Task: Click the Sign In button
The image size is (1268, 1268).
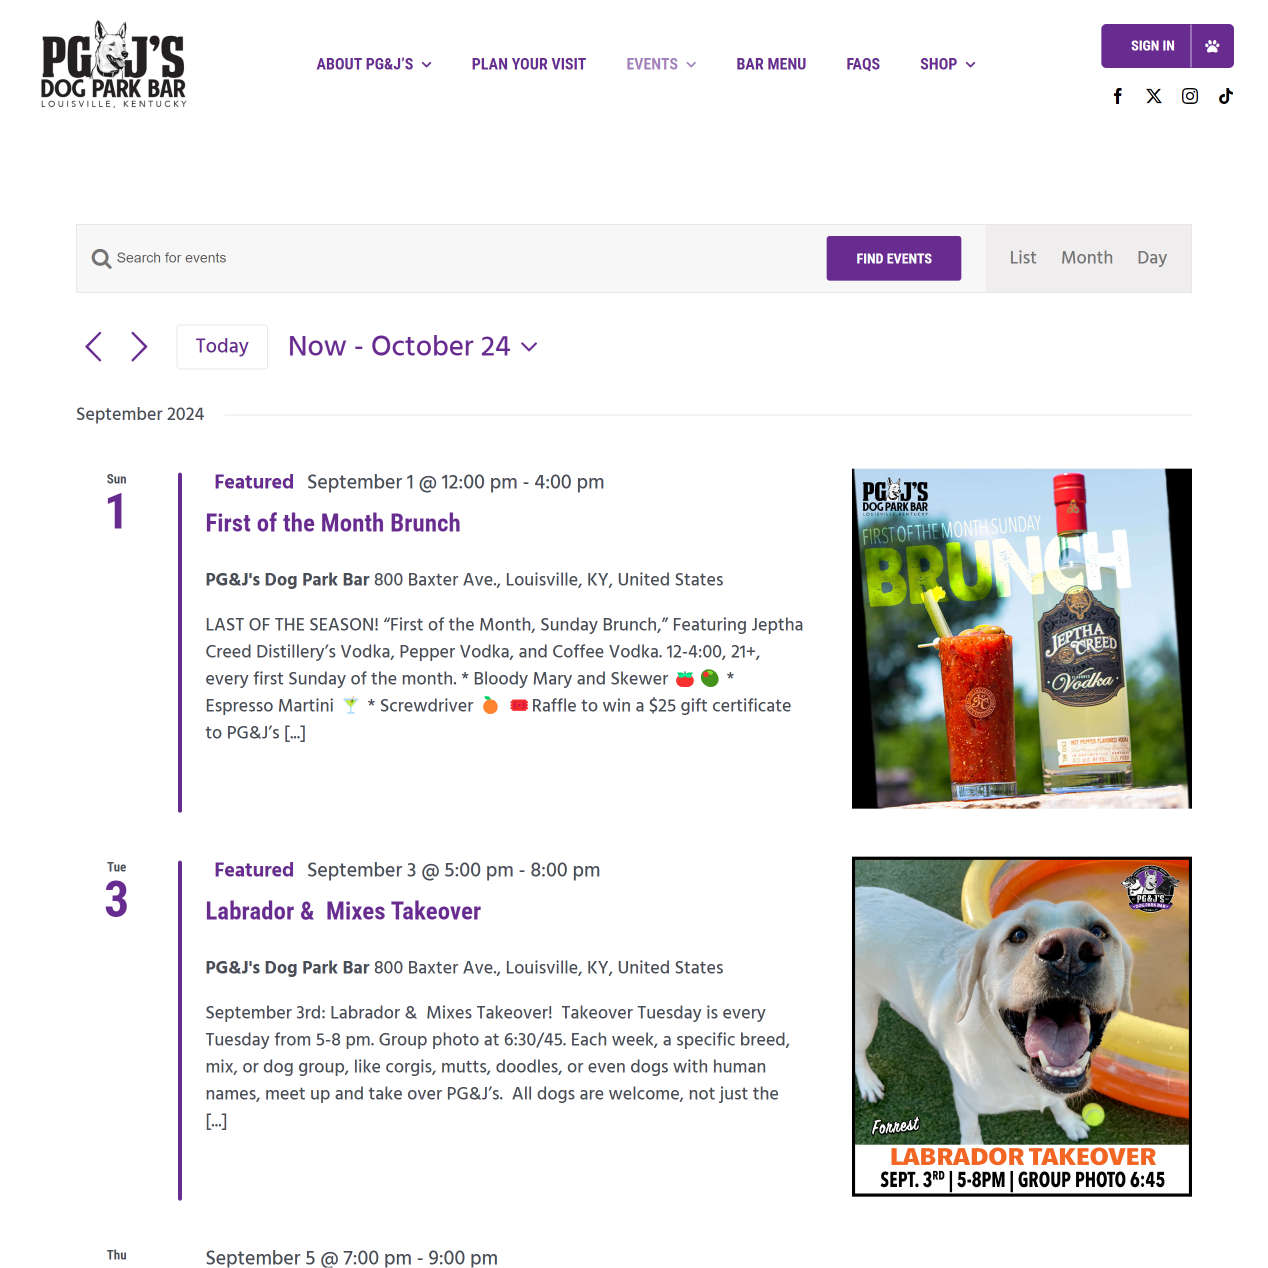Action: point(1147,46)
